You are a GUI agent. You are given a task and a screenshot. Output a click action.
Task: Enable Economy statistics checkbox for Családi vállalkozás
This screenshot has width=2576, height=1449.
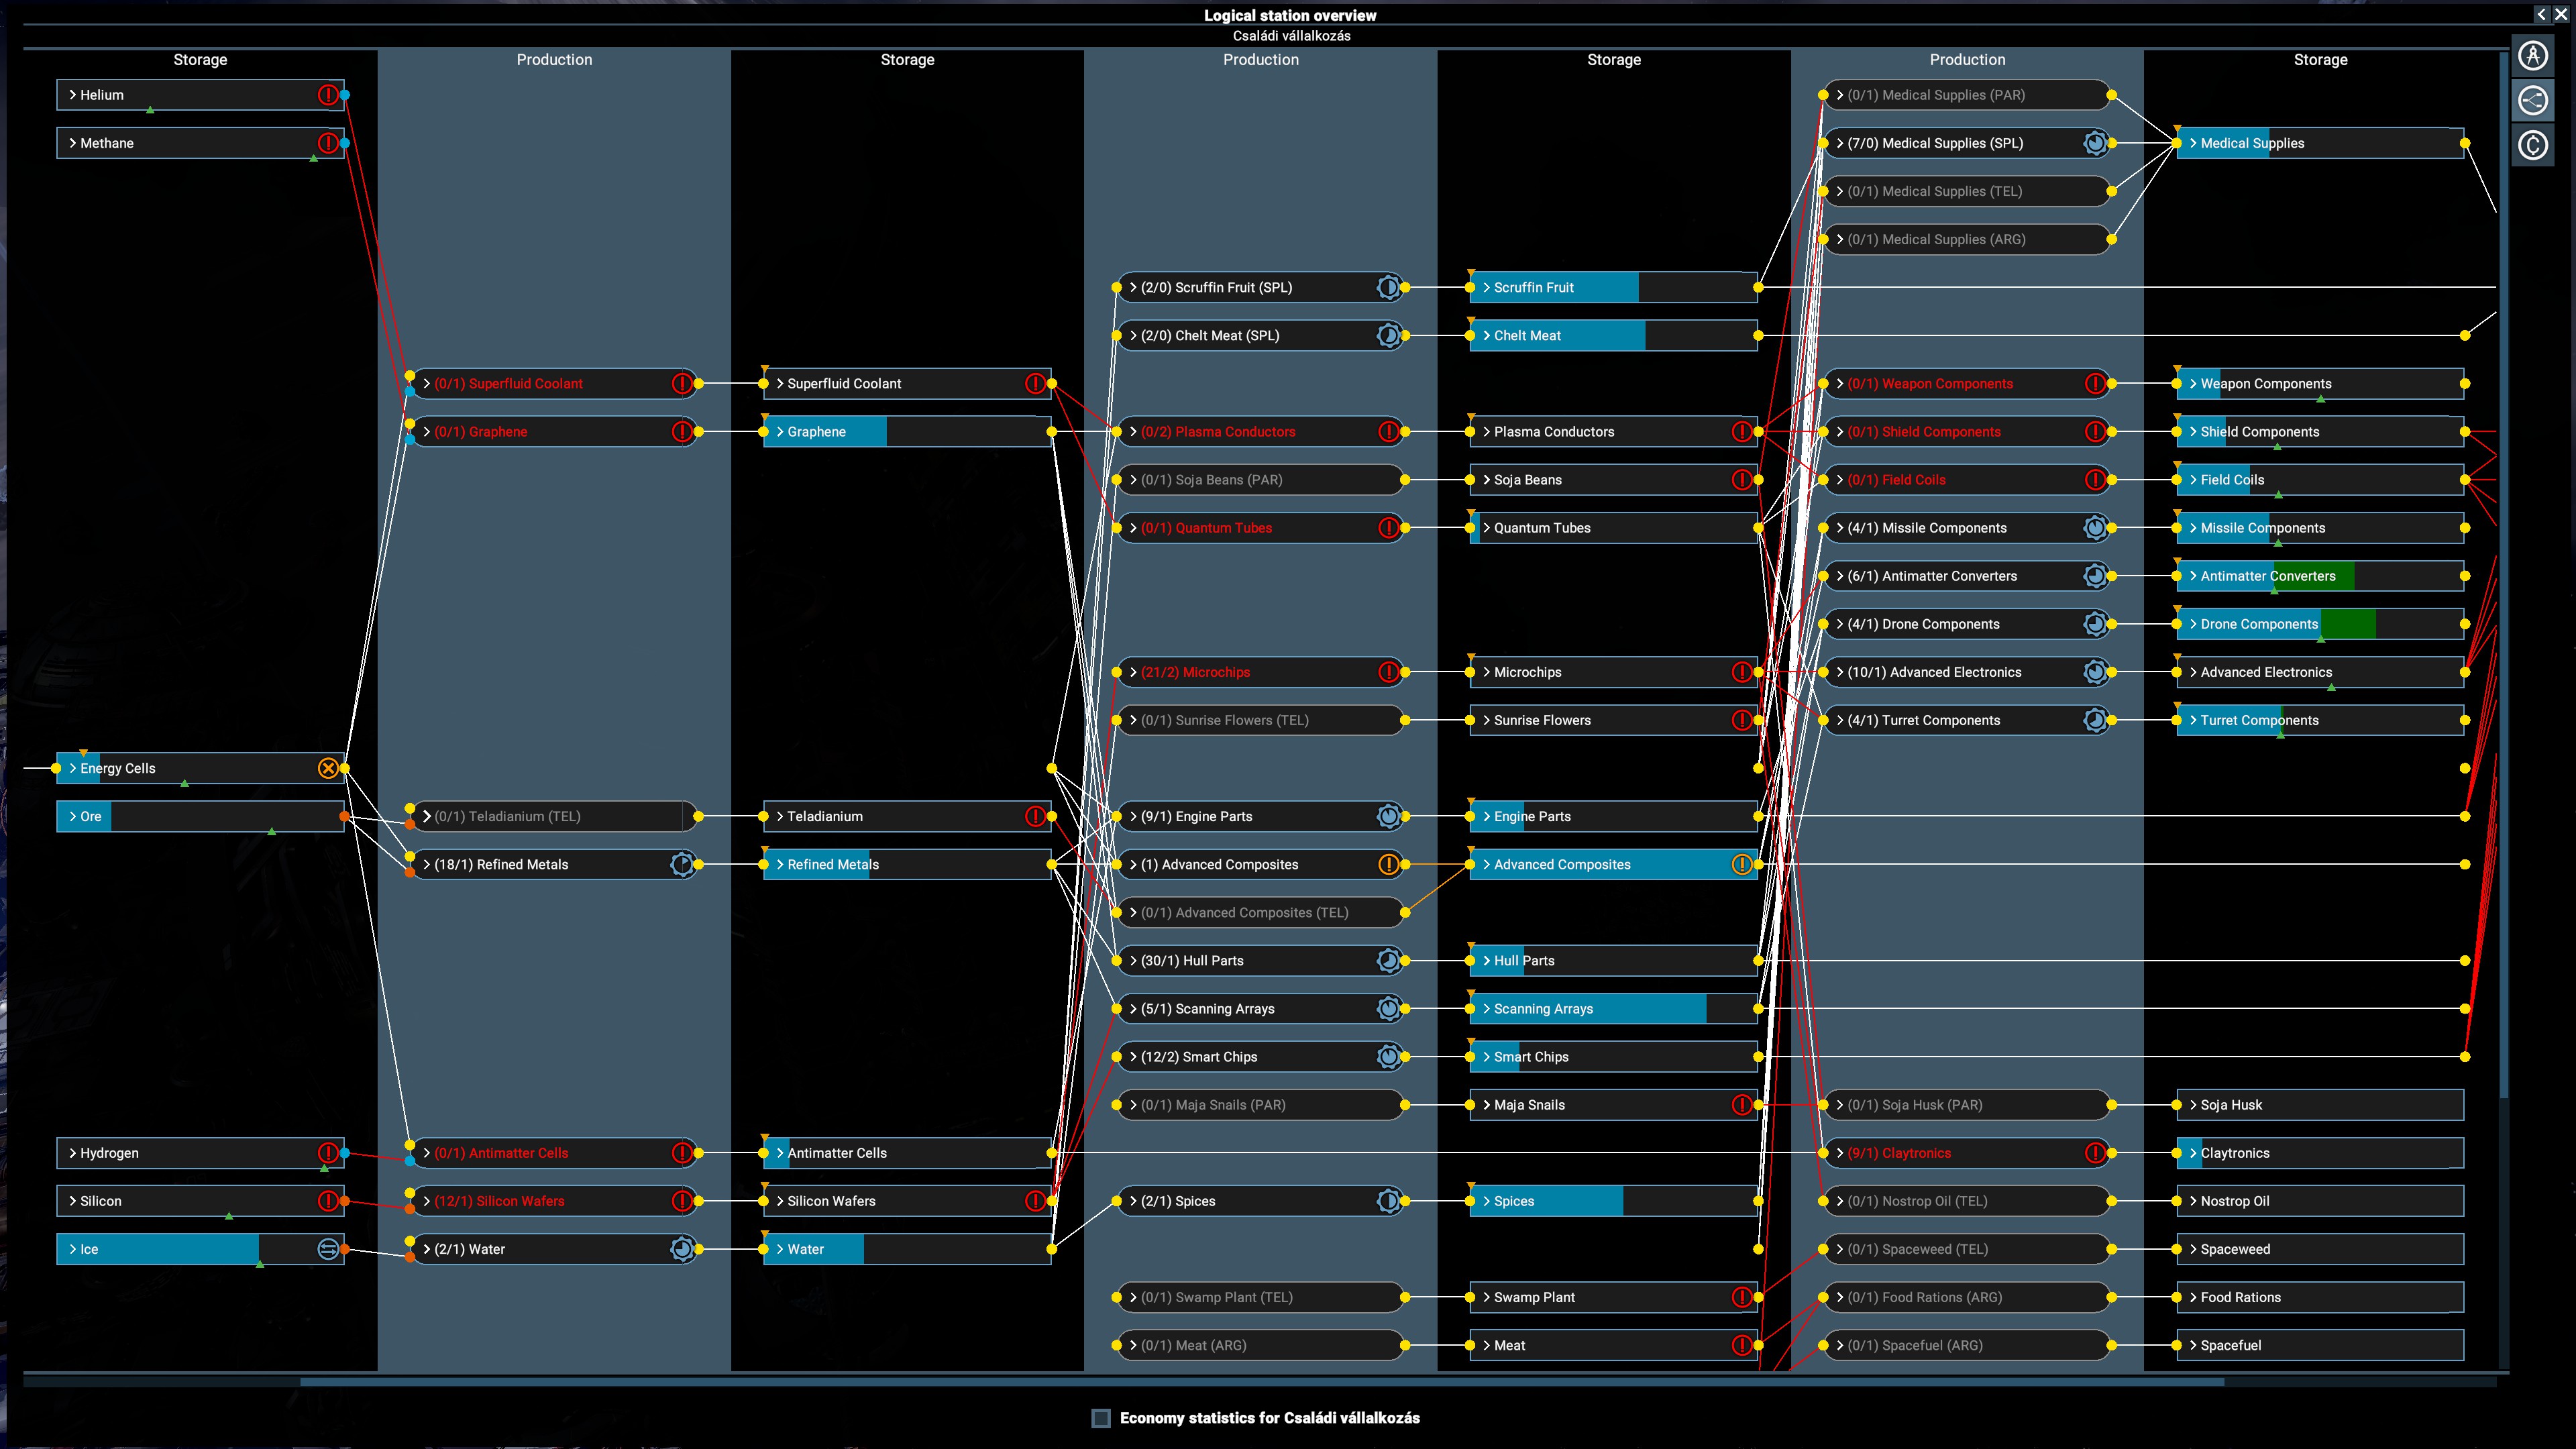coord(1101,1418)
